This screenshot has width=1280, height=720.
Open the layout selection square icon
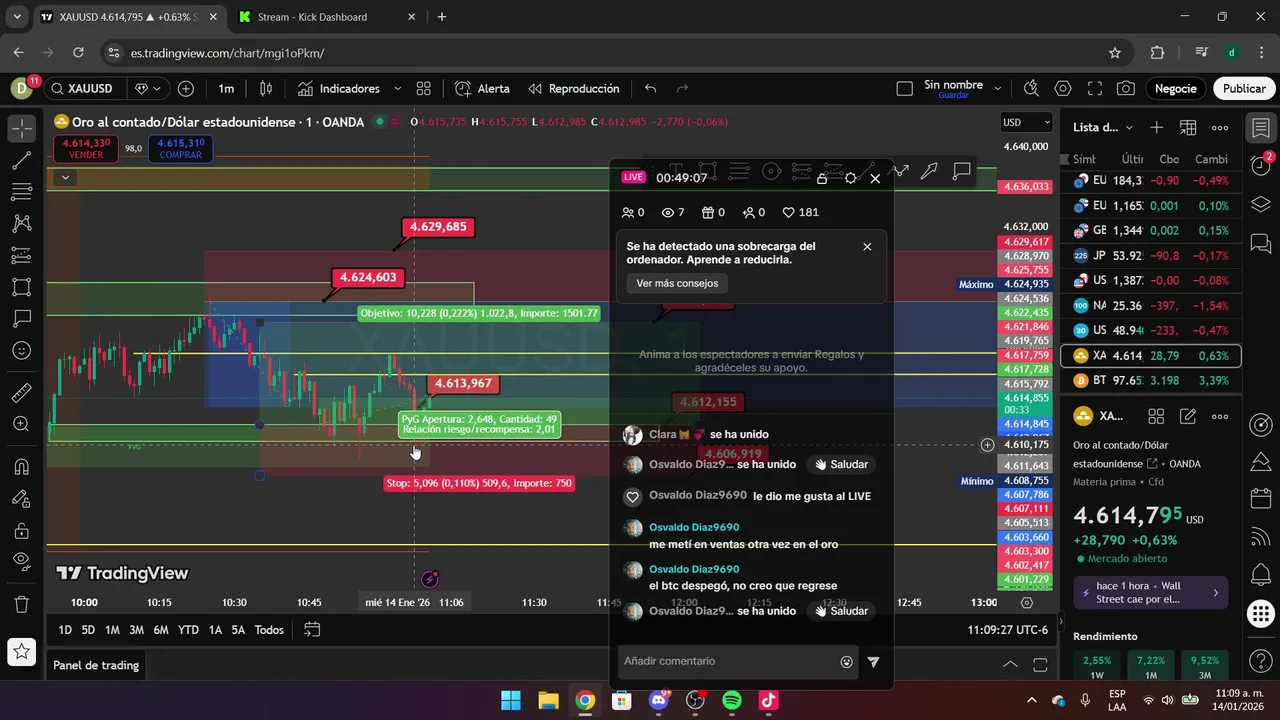(x=905, y=89)
